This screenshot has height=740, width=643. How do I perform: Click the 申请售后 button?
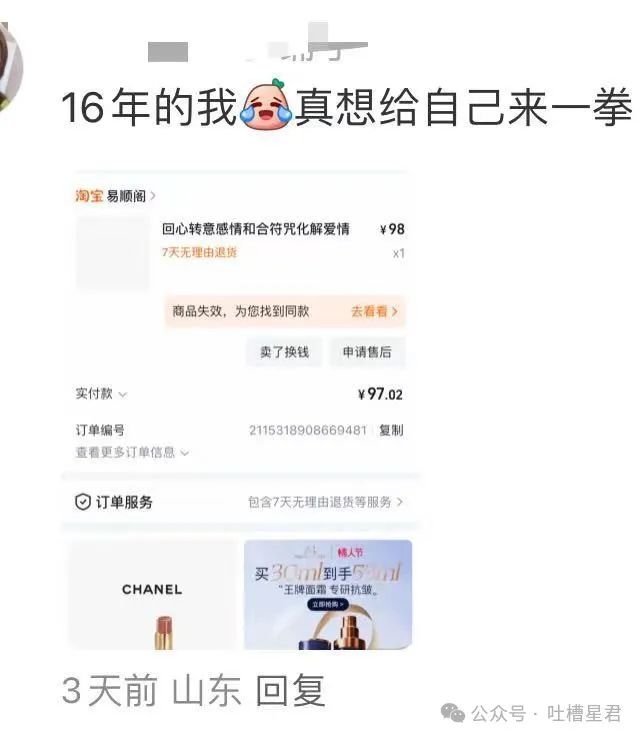click(367, 352)
